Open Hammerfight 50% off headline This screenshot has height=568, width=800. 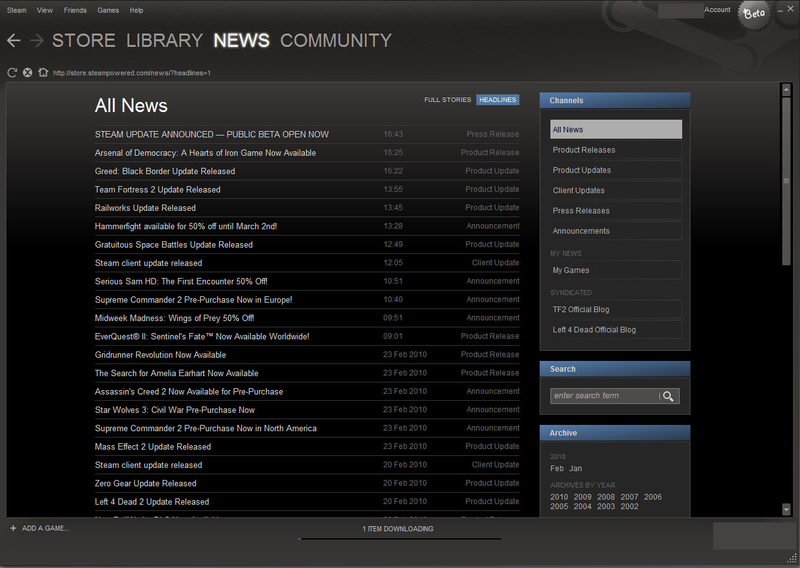coord(186,226)
